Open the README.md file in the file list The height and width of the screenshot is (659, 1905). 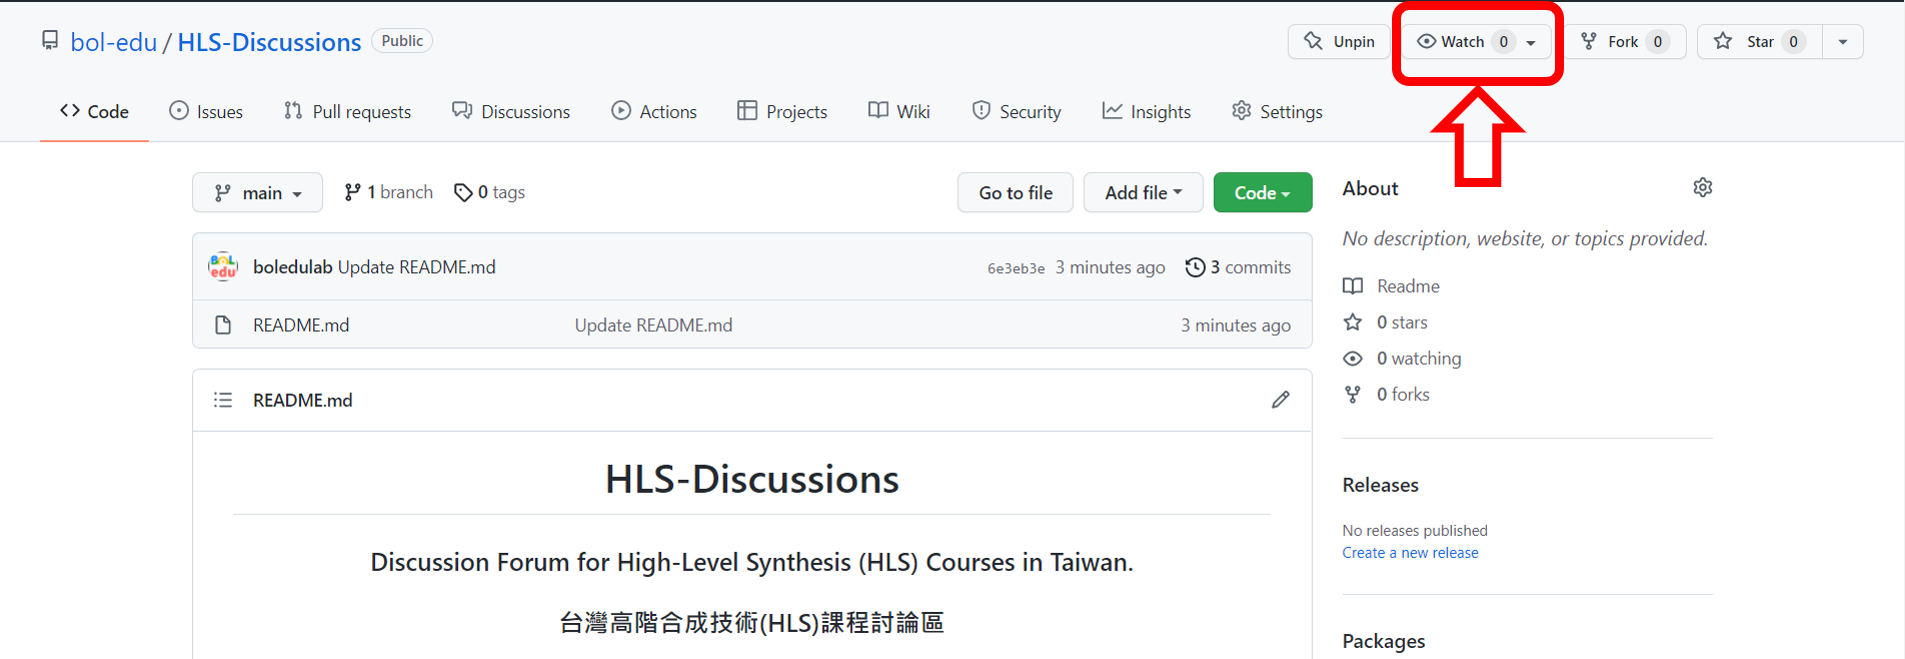pos(301,325)
